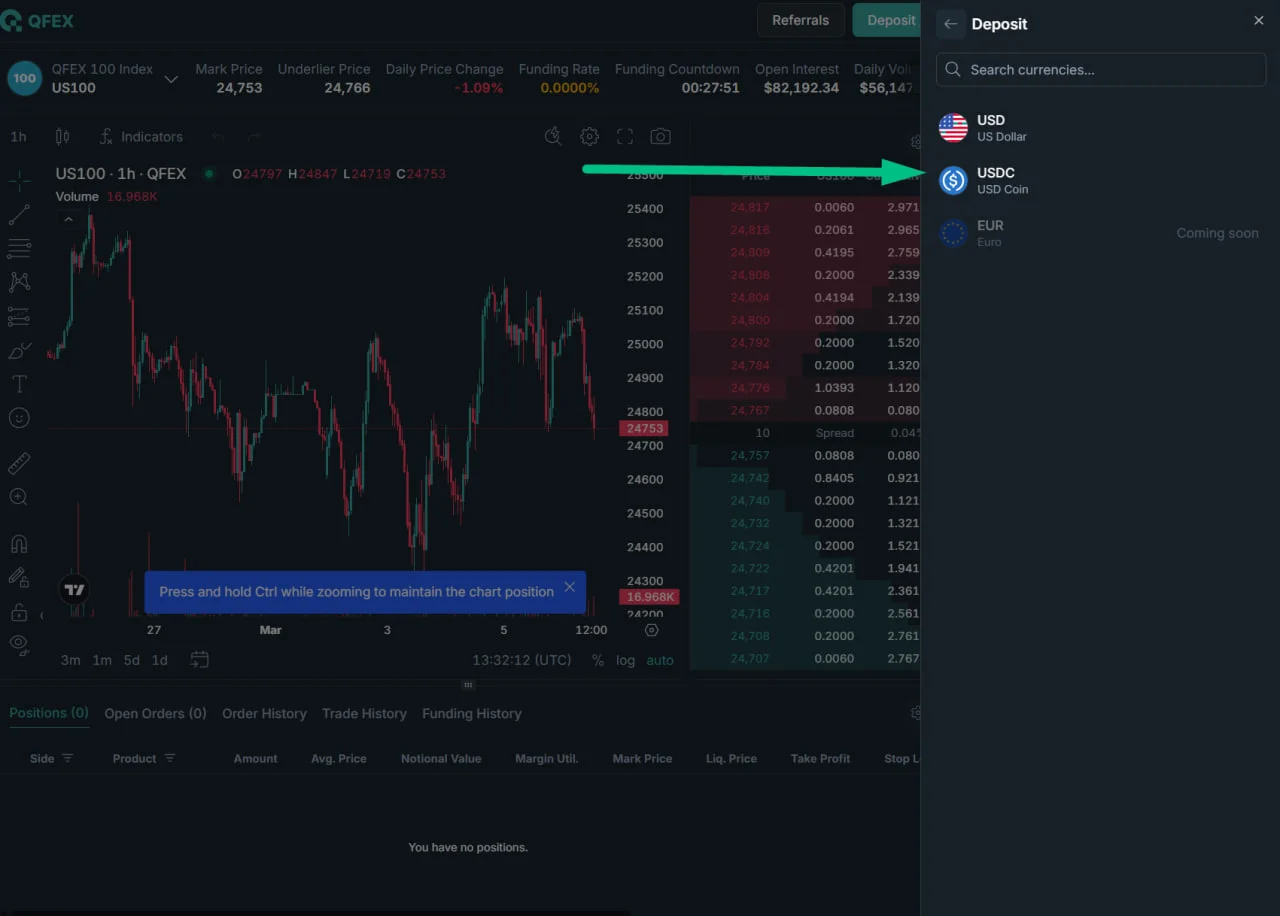Pick the brush drawing tool
This screenshot has height=916, width=1280.
[19, 350]
